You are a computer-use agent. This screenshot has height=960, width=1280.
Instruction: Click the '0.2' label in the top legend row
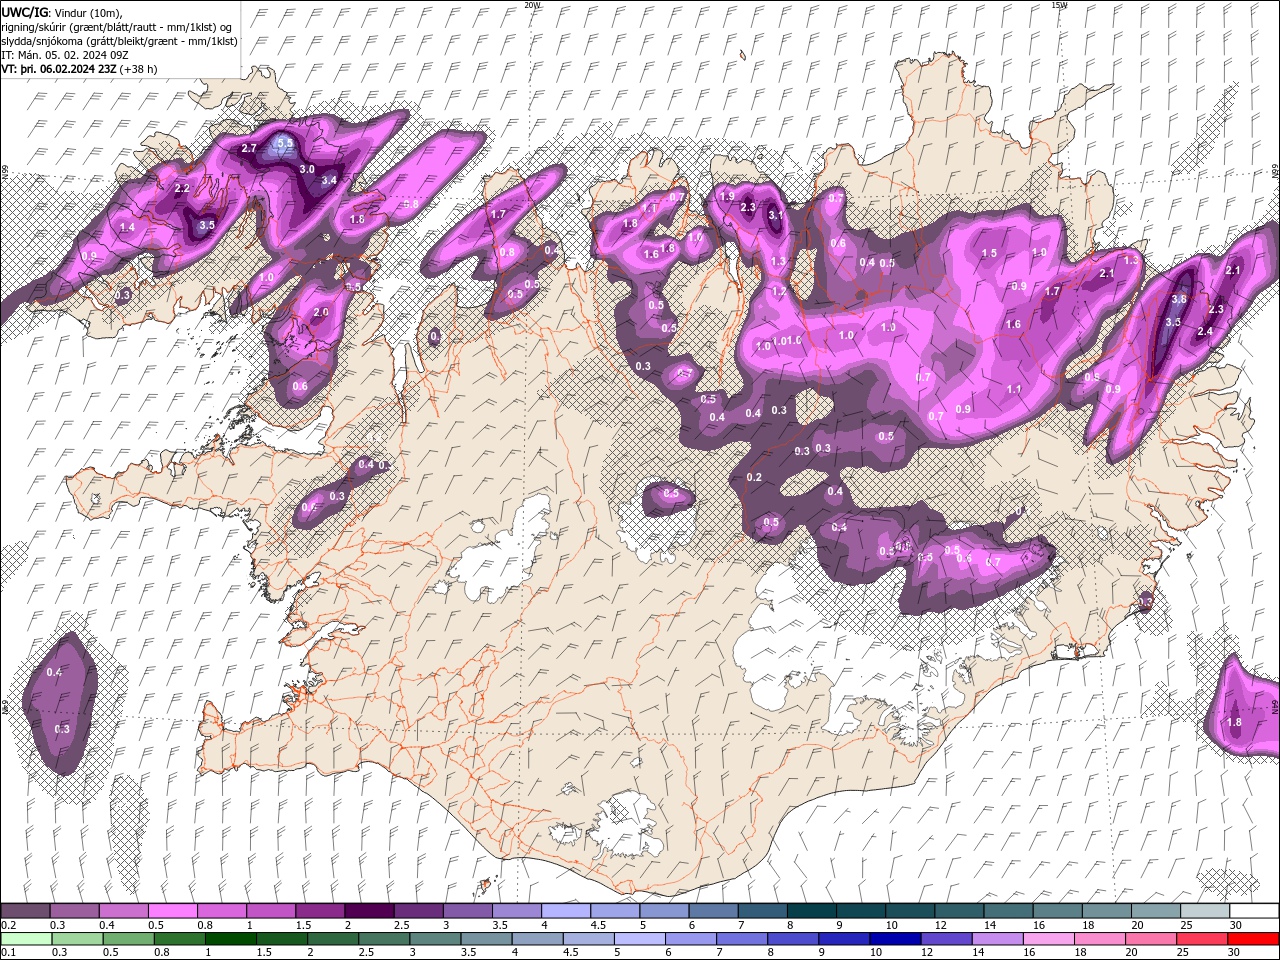(x=8, y=925)
